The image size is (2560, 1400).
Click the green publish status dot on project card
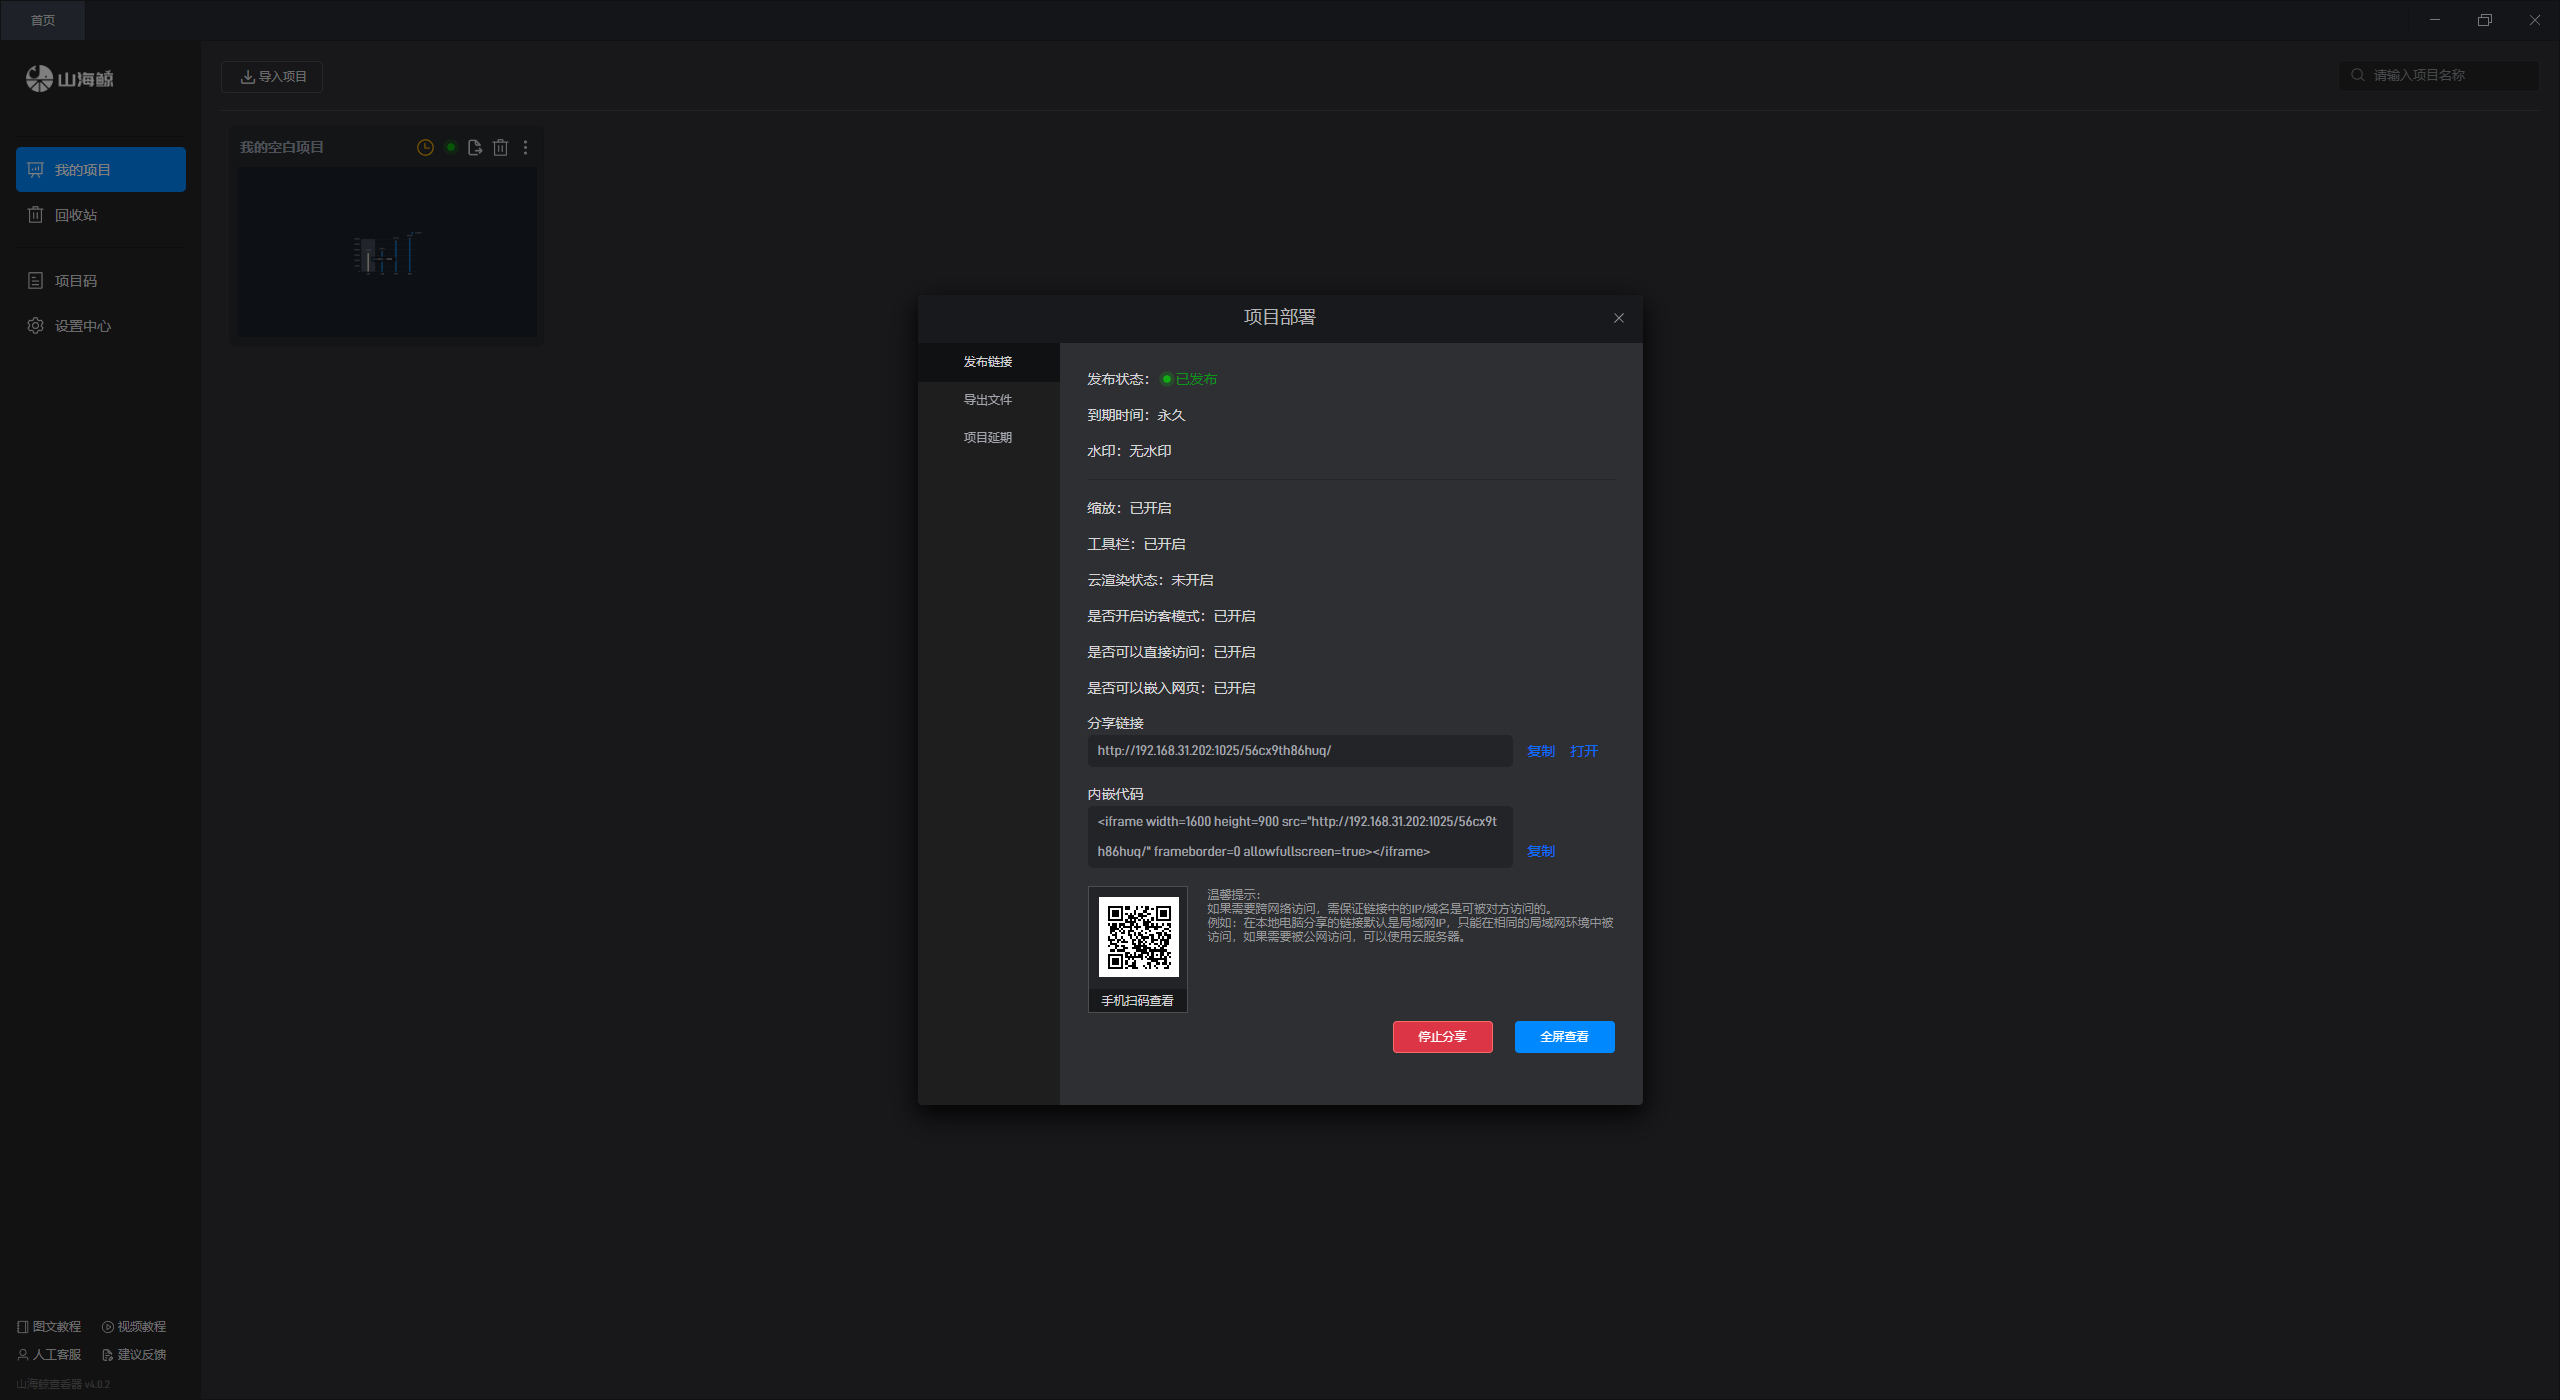451,147
